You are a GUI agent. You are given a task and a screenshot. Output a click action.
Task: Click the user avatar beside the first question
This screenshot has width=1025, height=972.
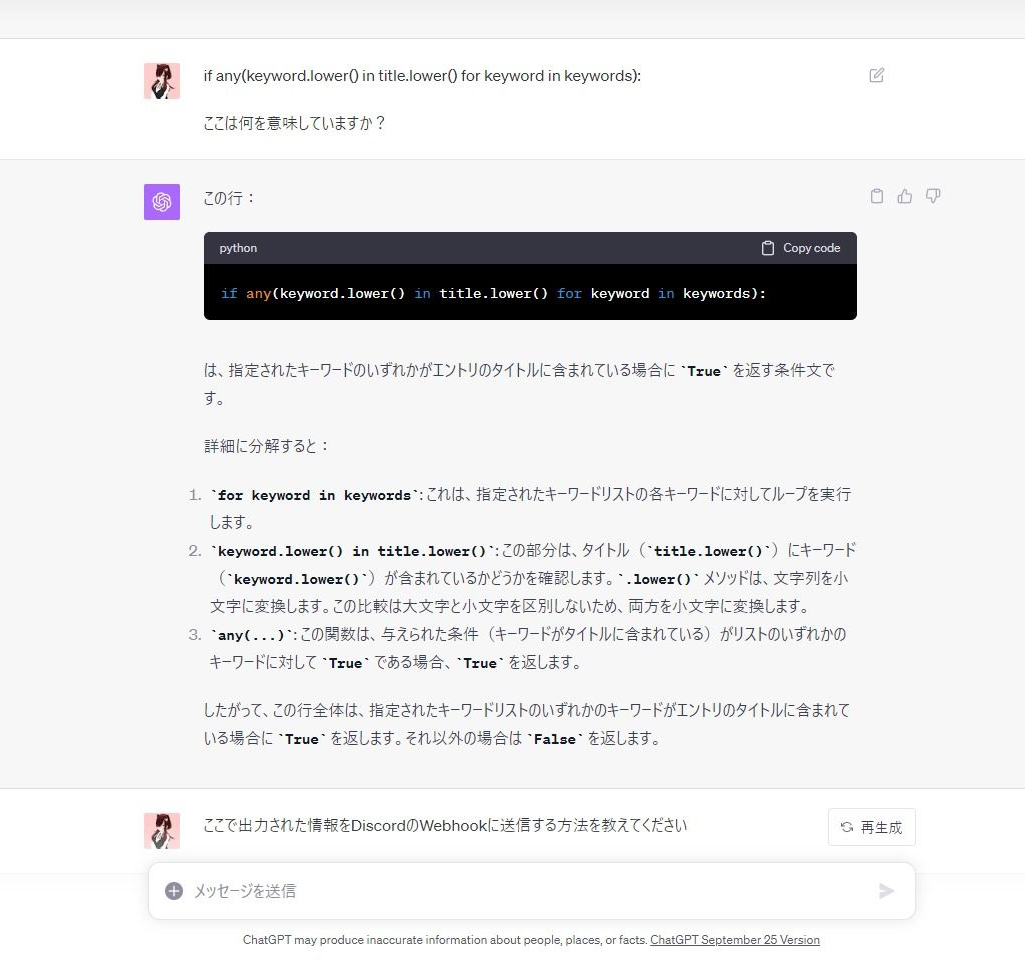pos(161,80)
